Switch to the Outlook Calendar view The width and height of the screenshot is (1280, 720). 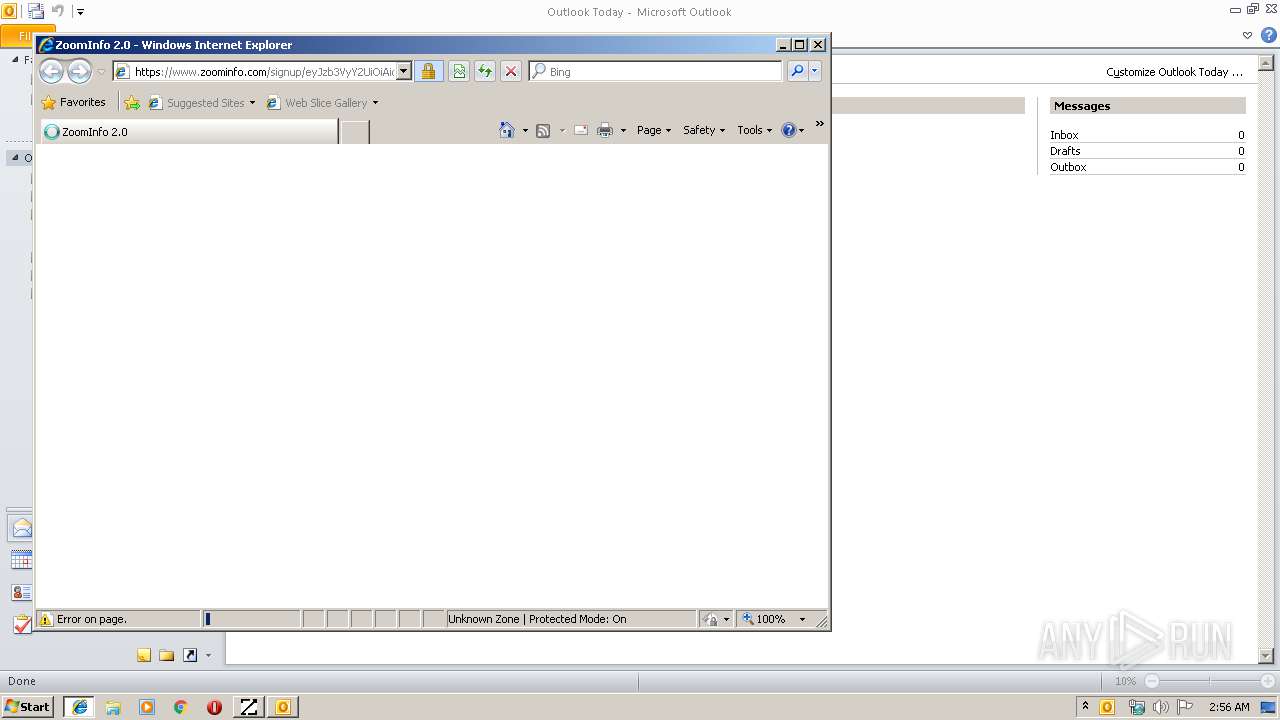[x=21, y=560]
